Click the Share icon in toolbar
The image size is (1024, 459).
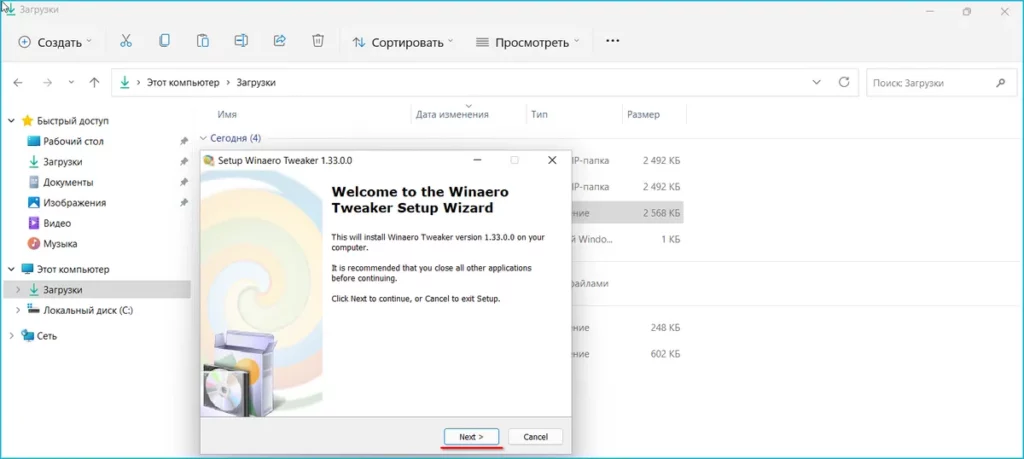(280, 41)
